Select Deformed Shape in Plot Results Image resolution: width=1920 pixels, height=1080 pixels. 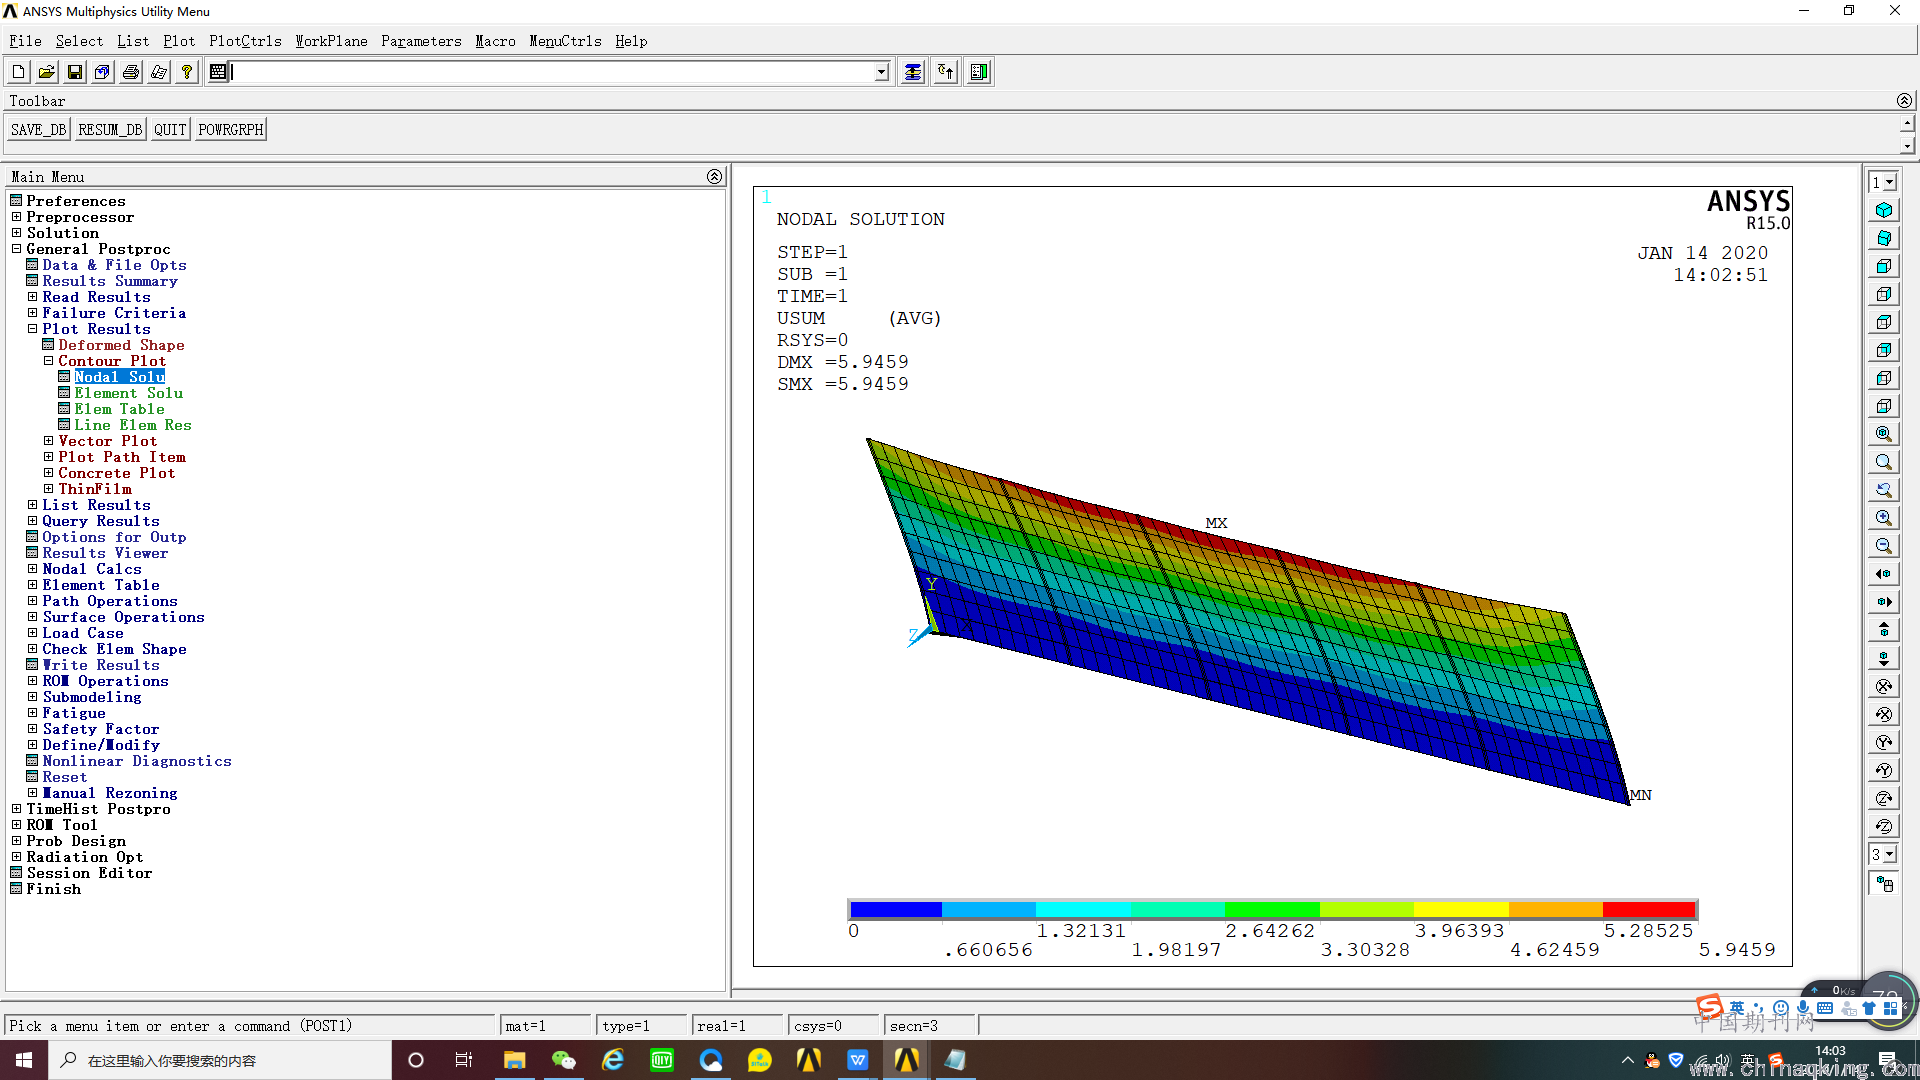[121, 345]
